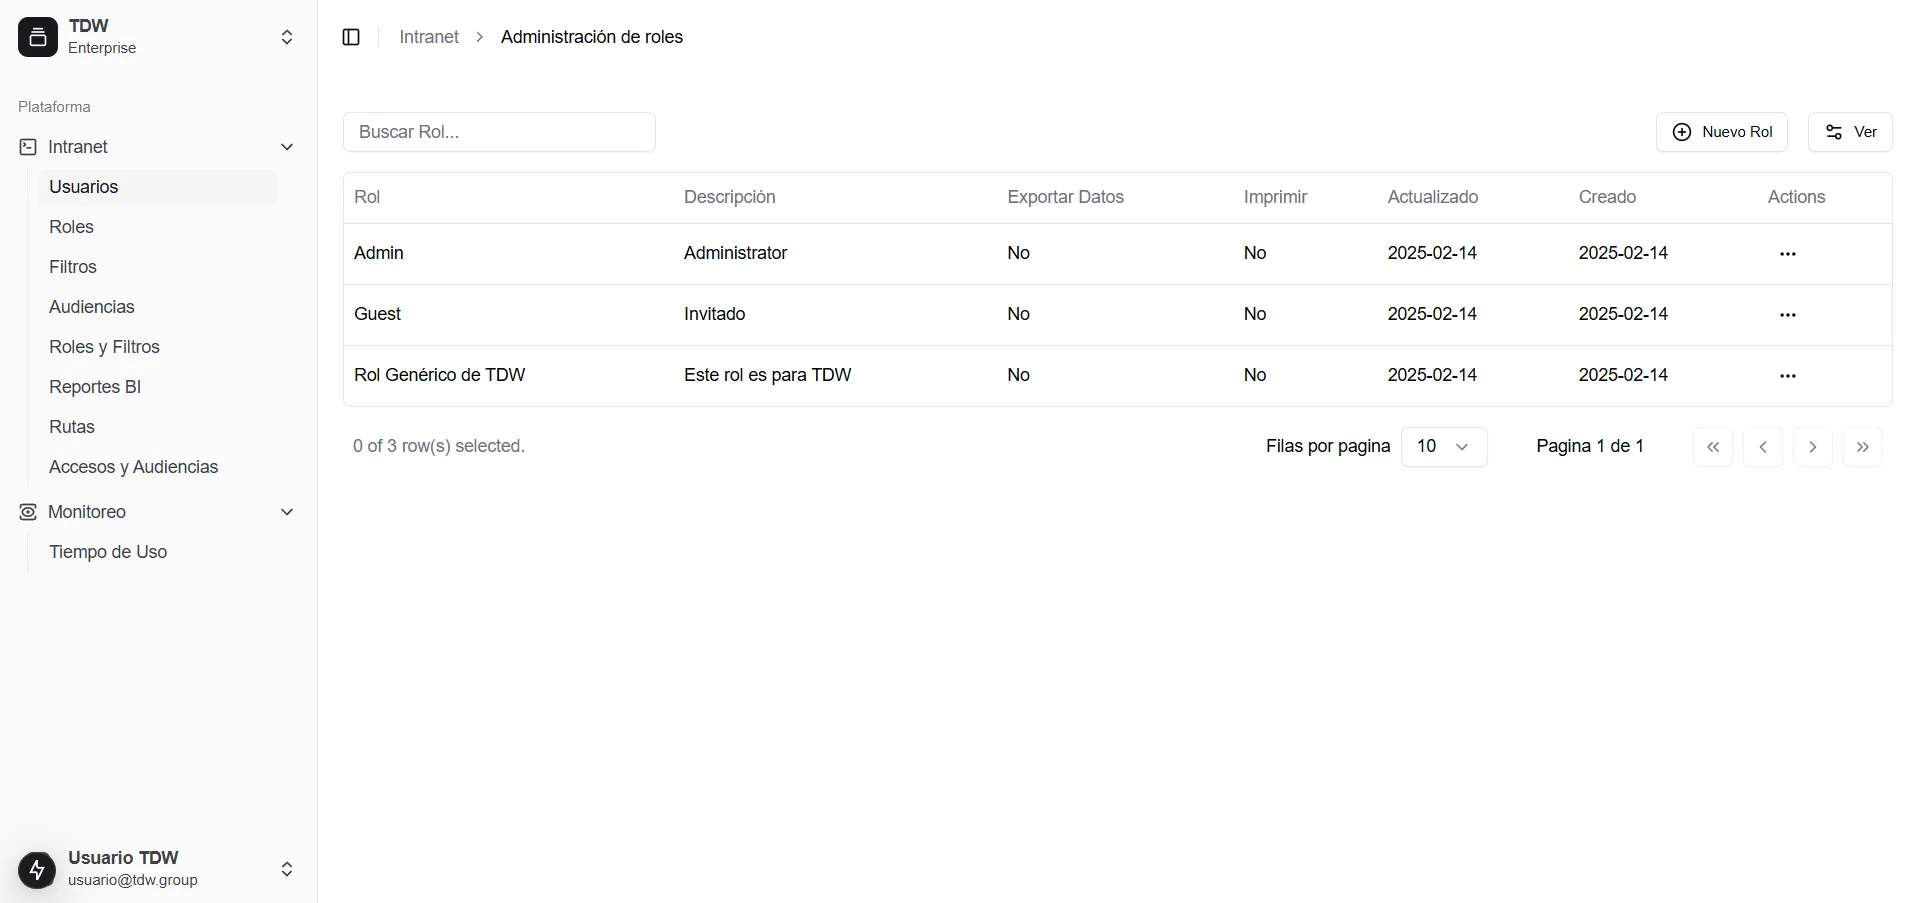Toggle the sidebar panel icon
This screenshot has height=903, width=1911.
point(351,37)
